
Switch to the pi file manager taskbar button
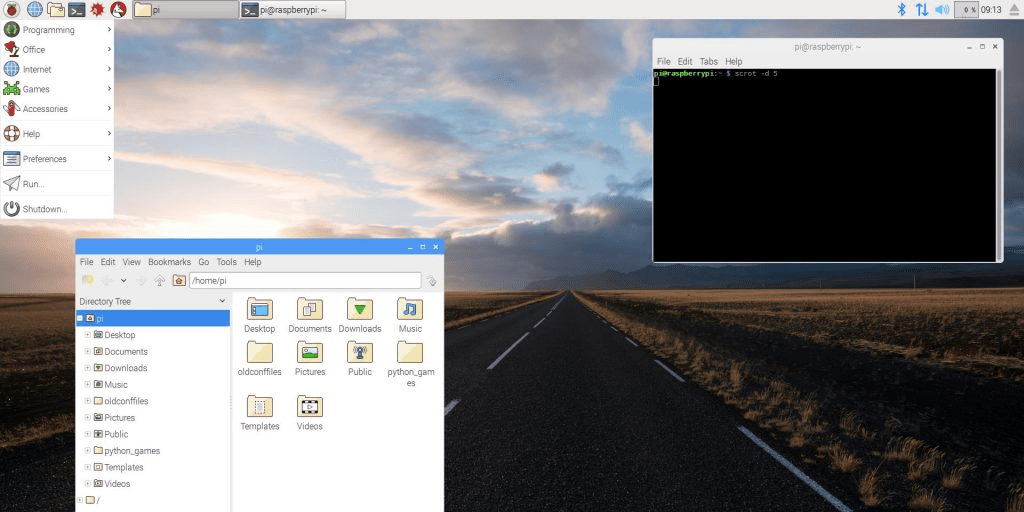click(185, 9)
